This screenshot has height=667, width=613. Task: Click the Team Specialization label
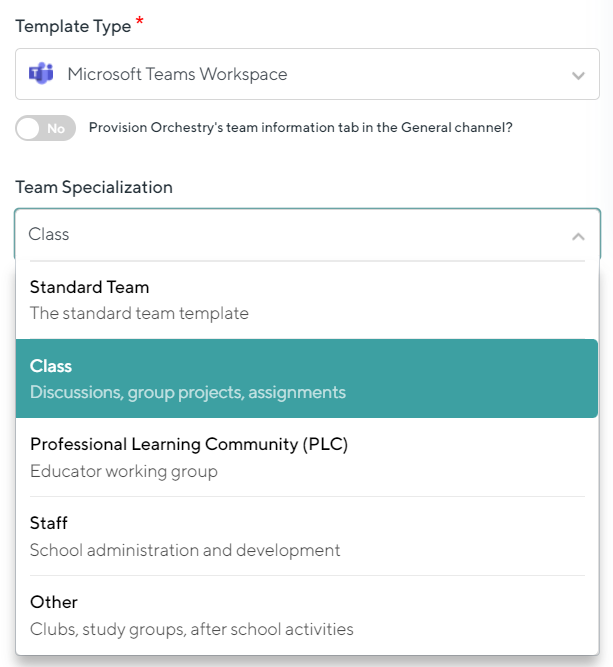[x=94, y=188]
